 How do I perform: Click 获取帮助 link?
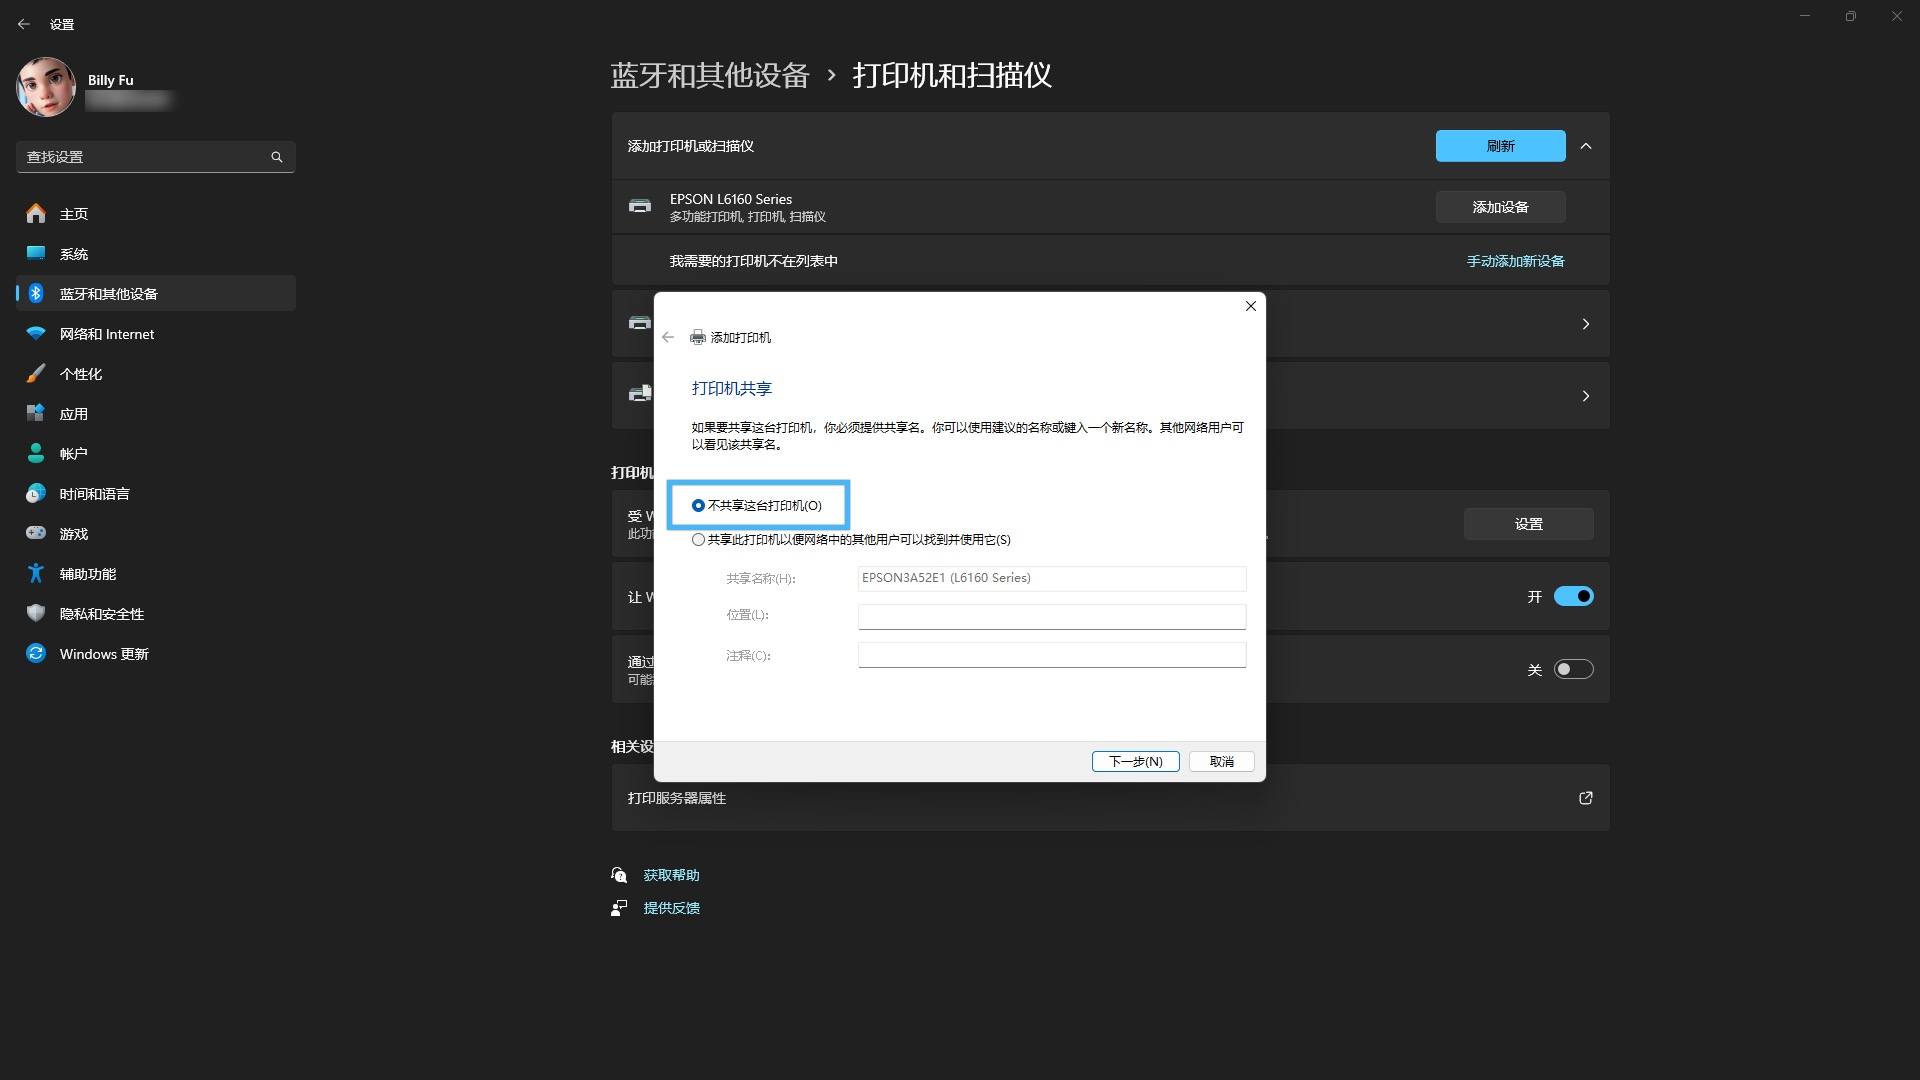(671, 875)
